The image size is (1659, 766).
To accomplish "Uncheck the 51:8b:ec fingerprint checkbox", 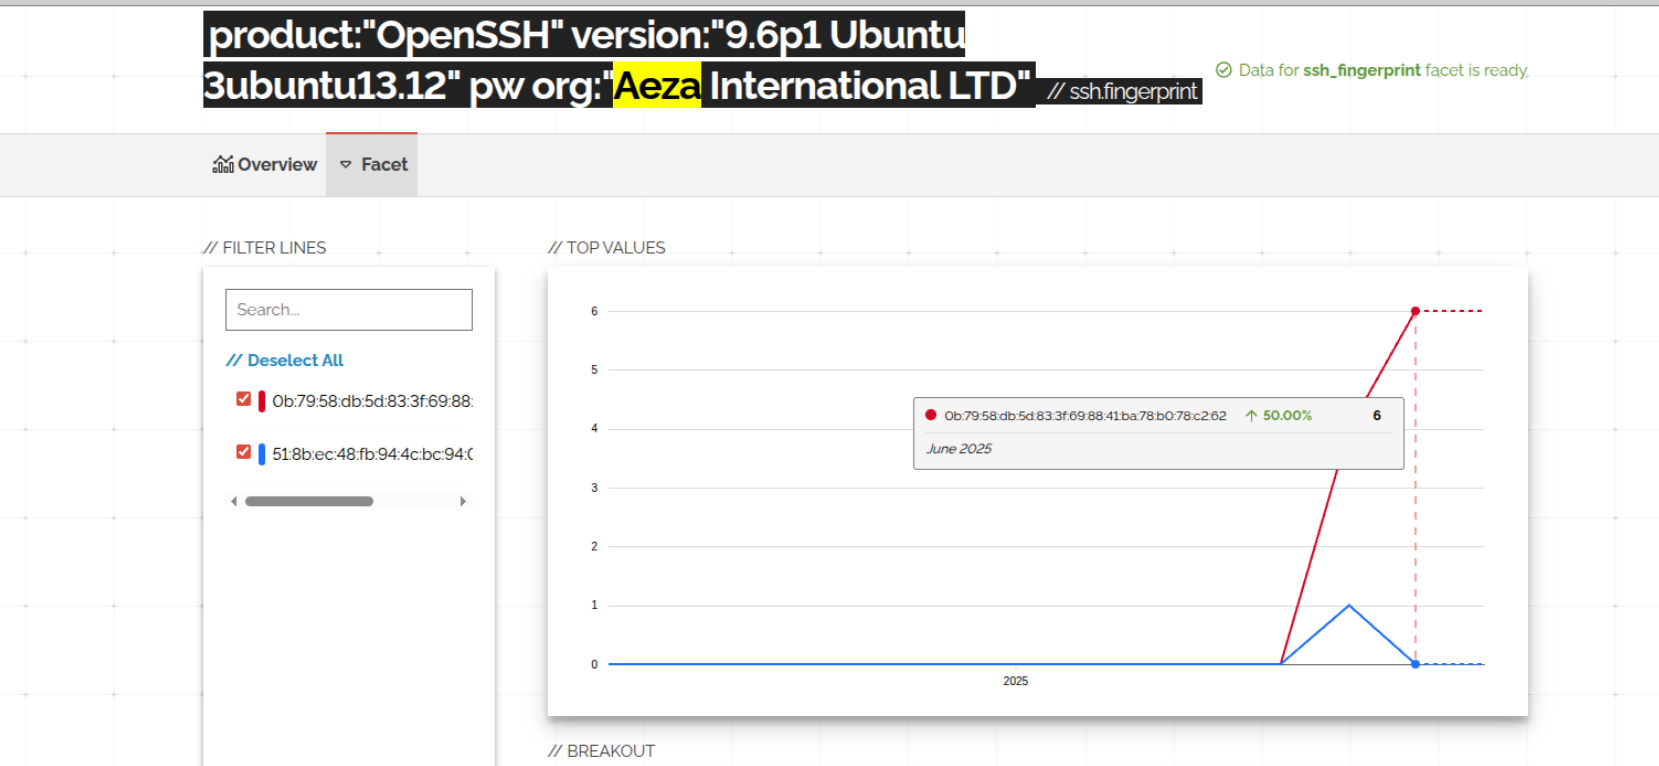I will (243, 452).
